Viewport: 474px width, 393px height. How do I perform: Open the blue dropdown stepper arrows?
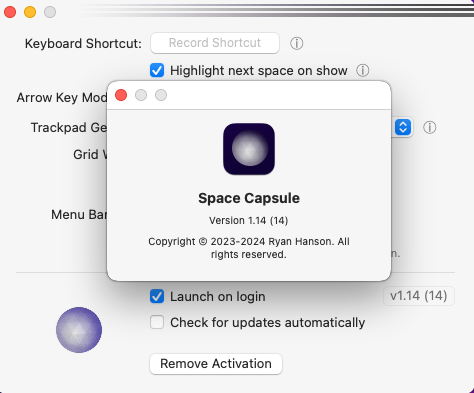(403, 127)
